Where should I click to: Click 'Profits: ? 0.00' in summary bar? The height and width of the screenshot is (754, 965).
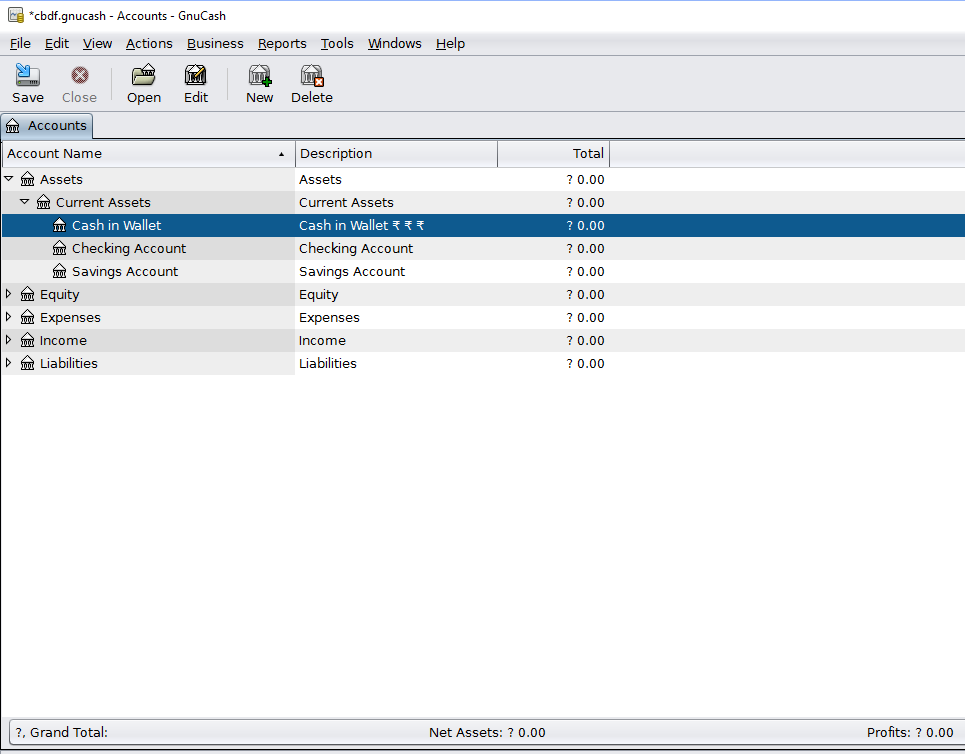[x=910, y=732]
